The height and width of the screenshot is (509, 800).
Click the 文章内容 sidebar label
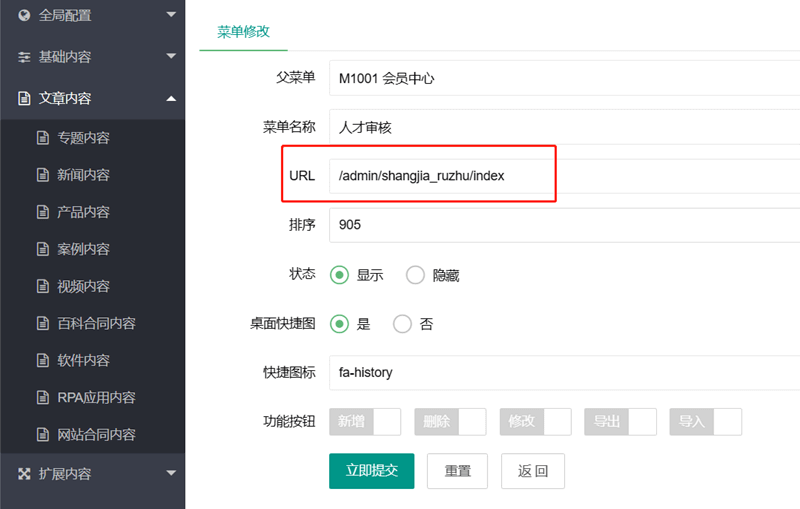(65, 98)
